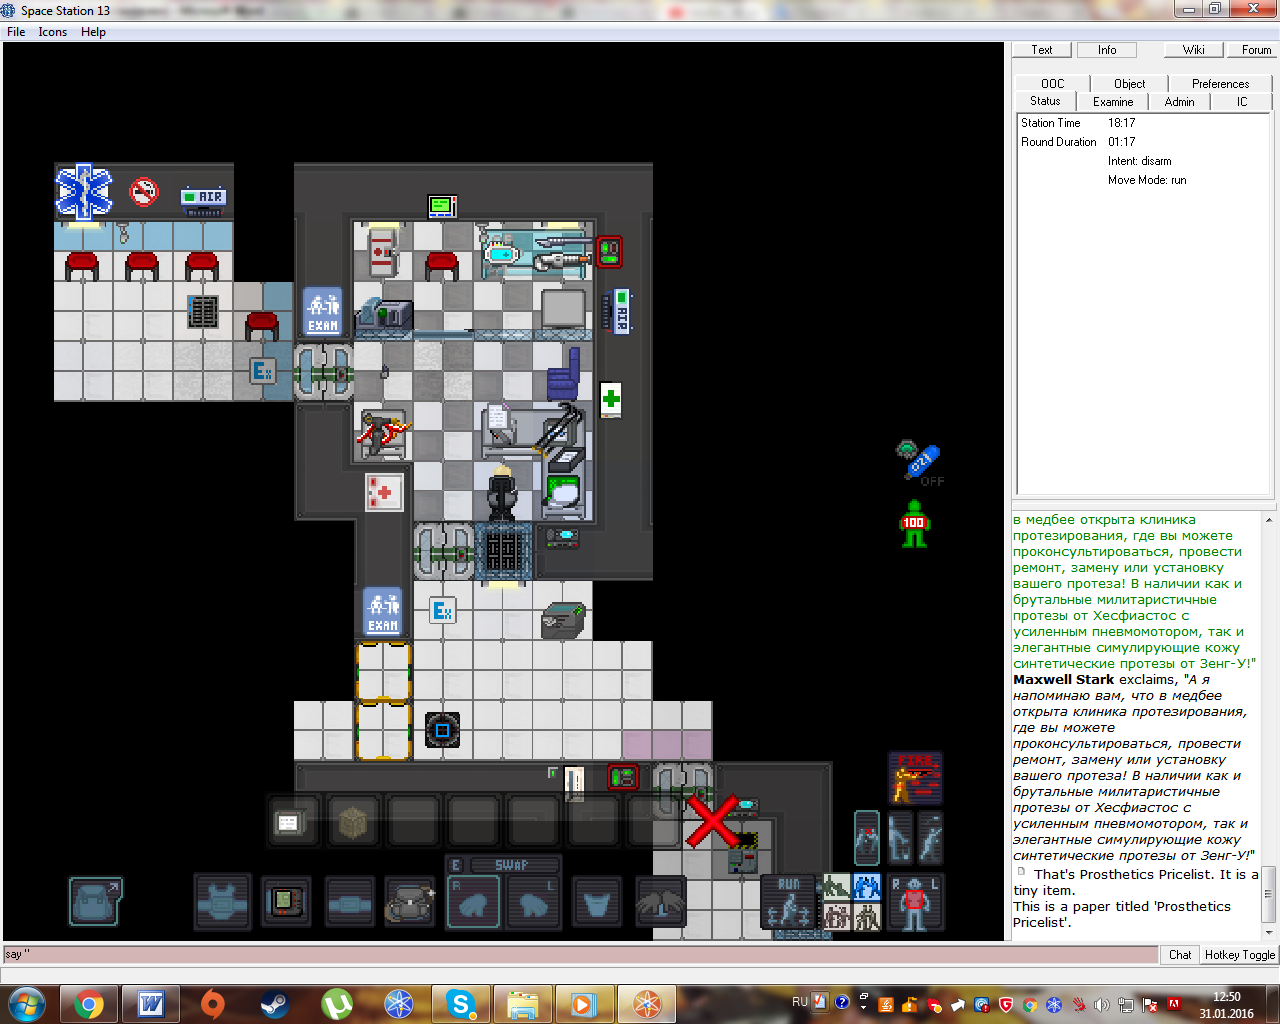
Task: Select the Admin tab
Action: pyautogui.click(x=1180, y=102)
